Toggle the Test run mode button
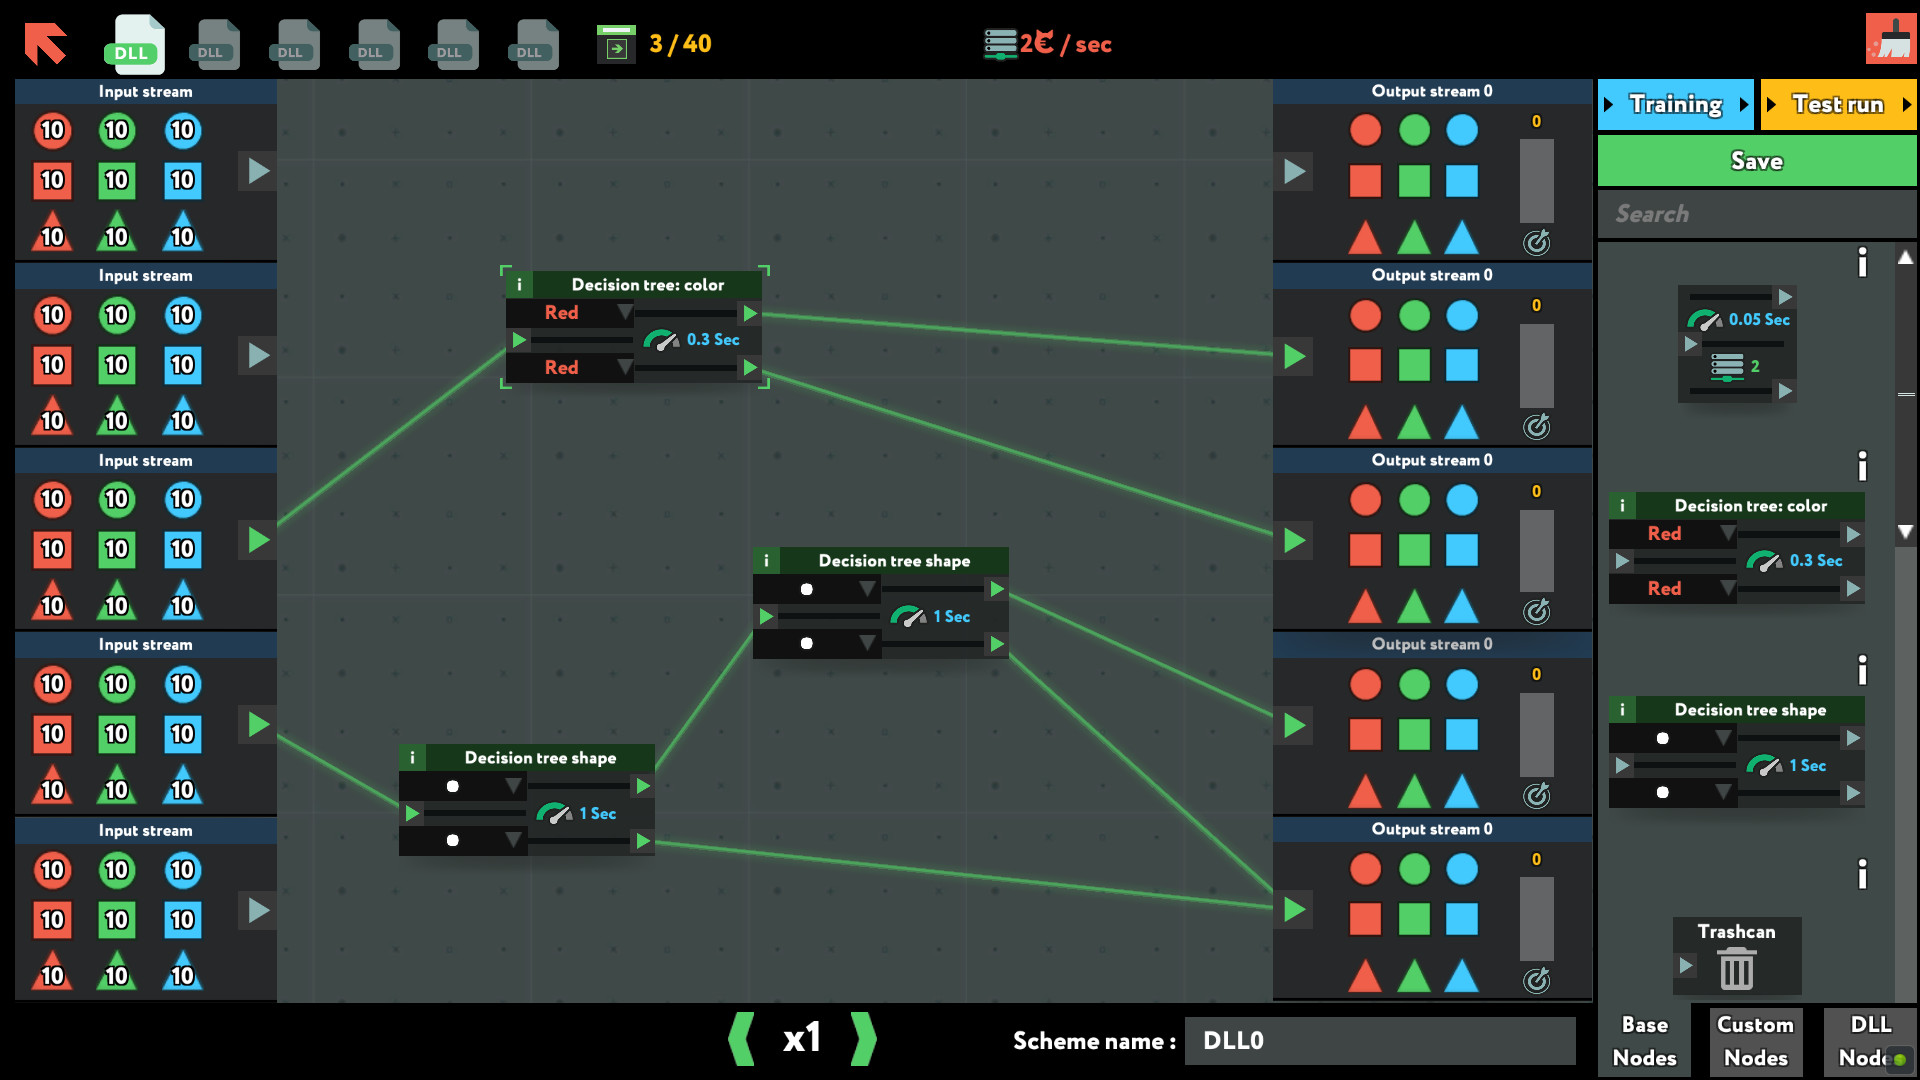Viewport: 1920px width, 1080px height. (x=1837, y=105)
